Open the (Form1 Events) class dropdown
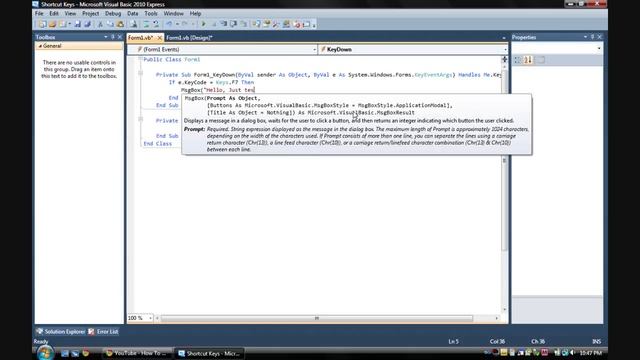Screen dimensions: 640x360 [x=314, y=49]
